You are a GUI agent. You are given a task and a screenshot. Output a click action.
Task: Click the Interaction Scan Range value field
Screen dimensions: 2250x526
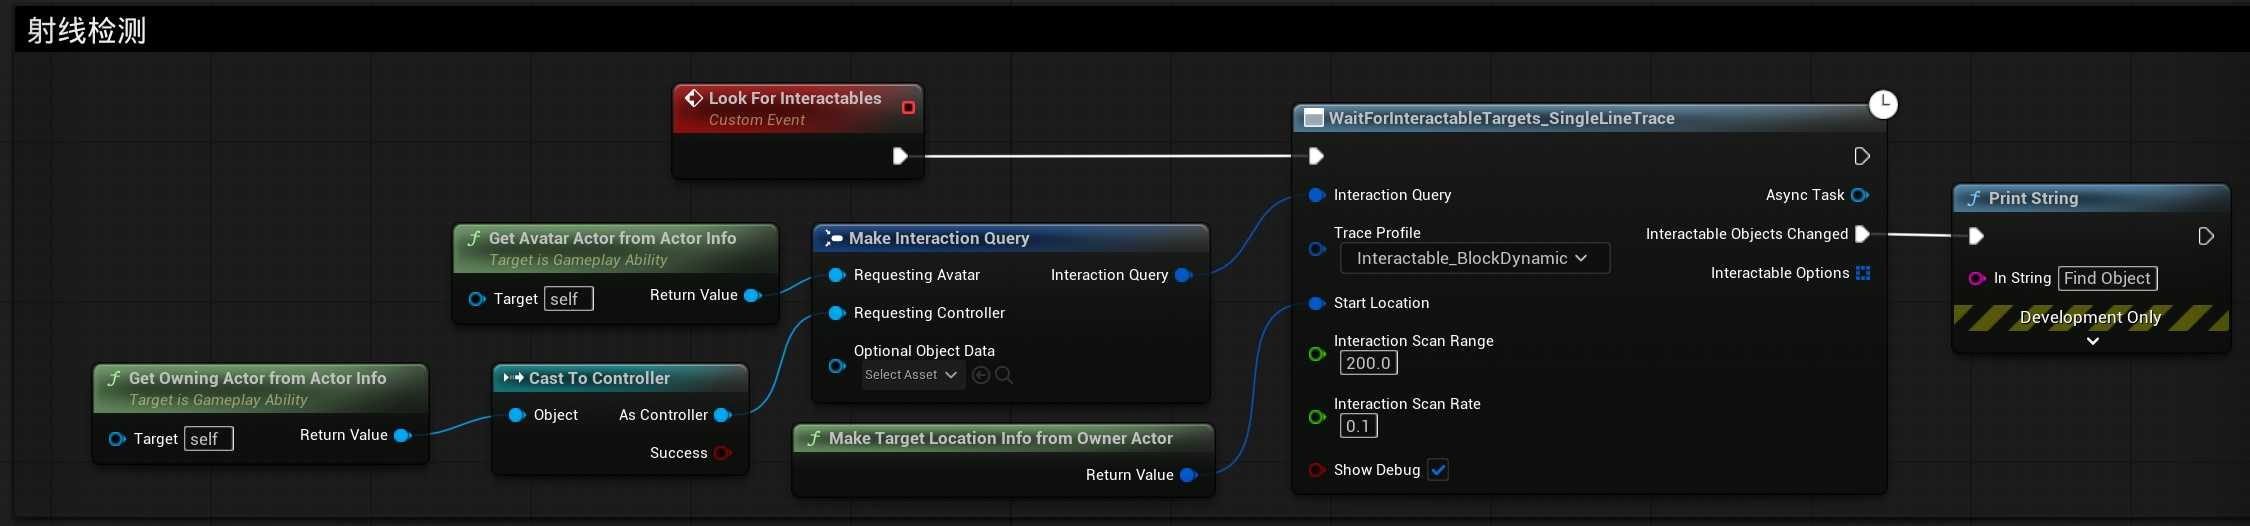click(x=1368, y=363)
